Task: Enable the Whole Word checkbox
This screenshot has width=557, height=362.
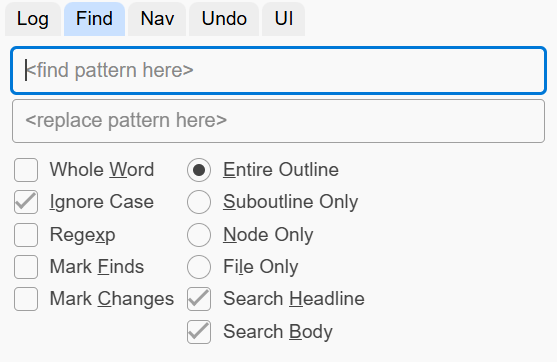Action: (x=26, y=170)
